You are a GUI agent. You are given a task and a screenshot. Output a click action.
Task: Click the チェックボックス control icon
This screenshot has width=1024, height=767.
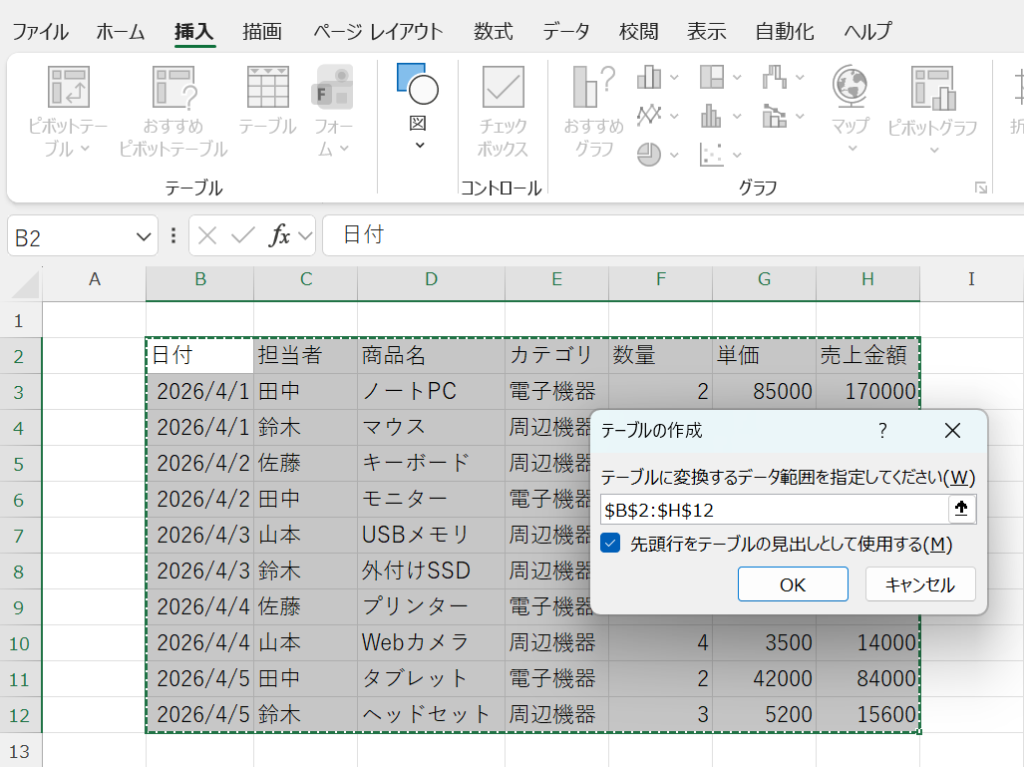click(503, 88)
